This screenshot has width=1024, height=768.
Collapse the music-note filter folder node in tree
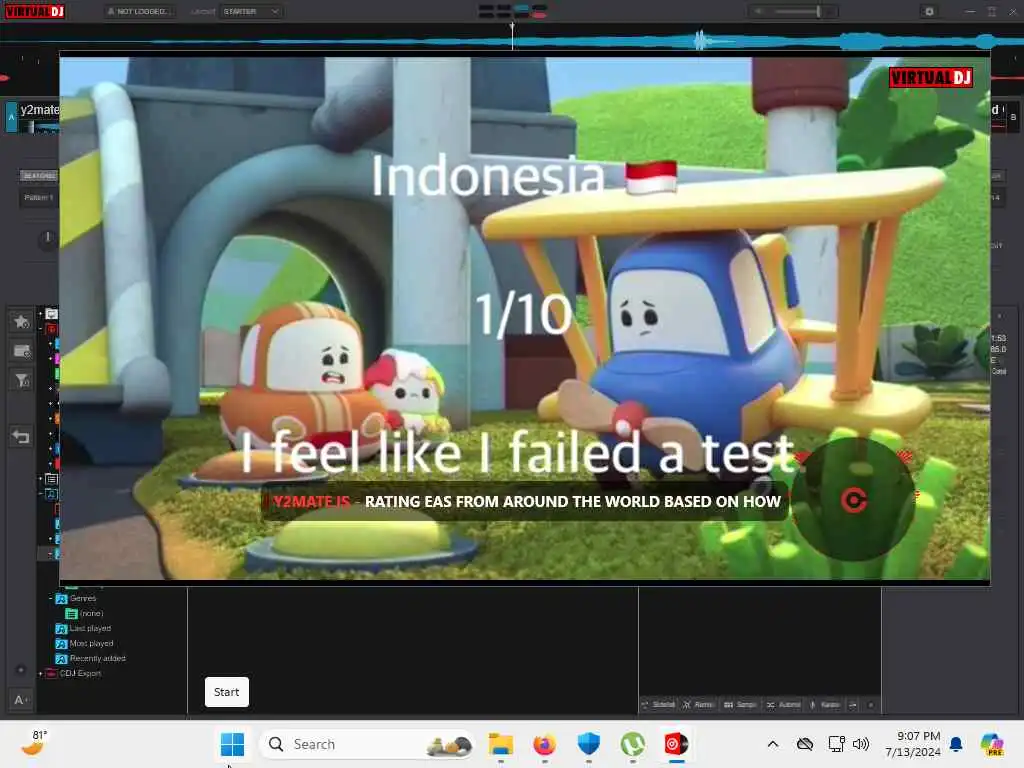coord(41,494)
